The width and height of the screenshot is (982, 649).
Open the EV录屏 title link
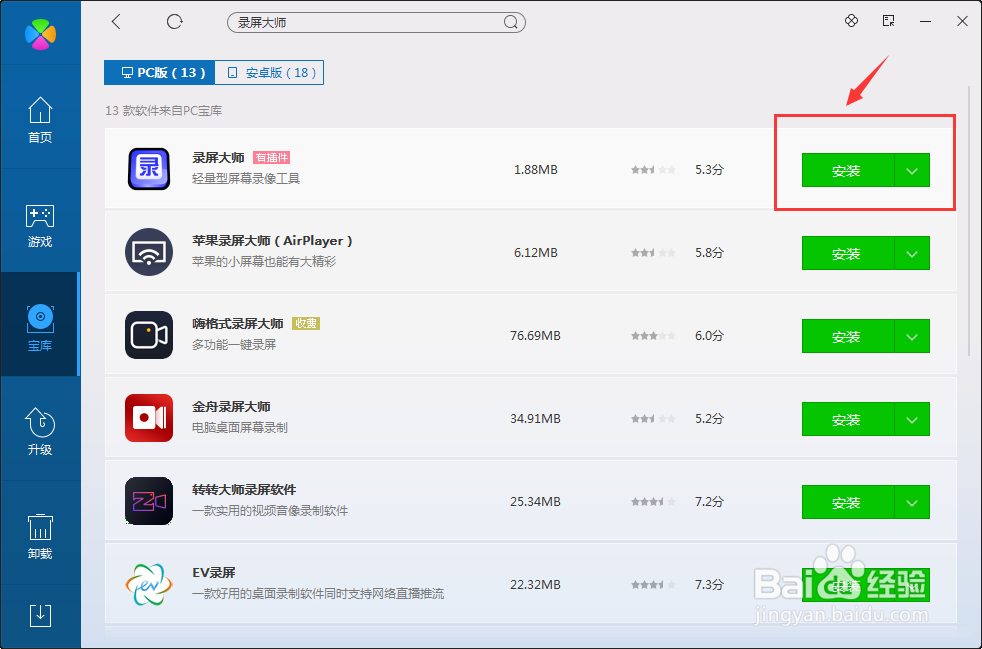(214, 573)
